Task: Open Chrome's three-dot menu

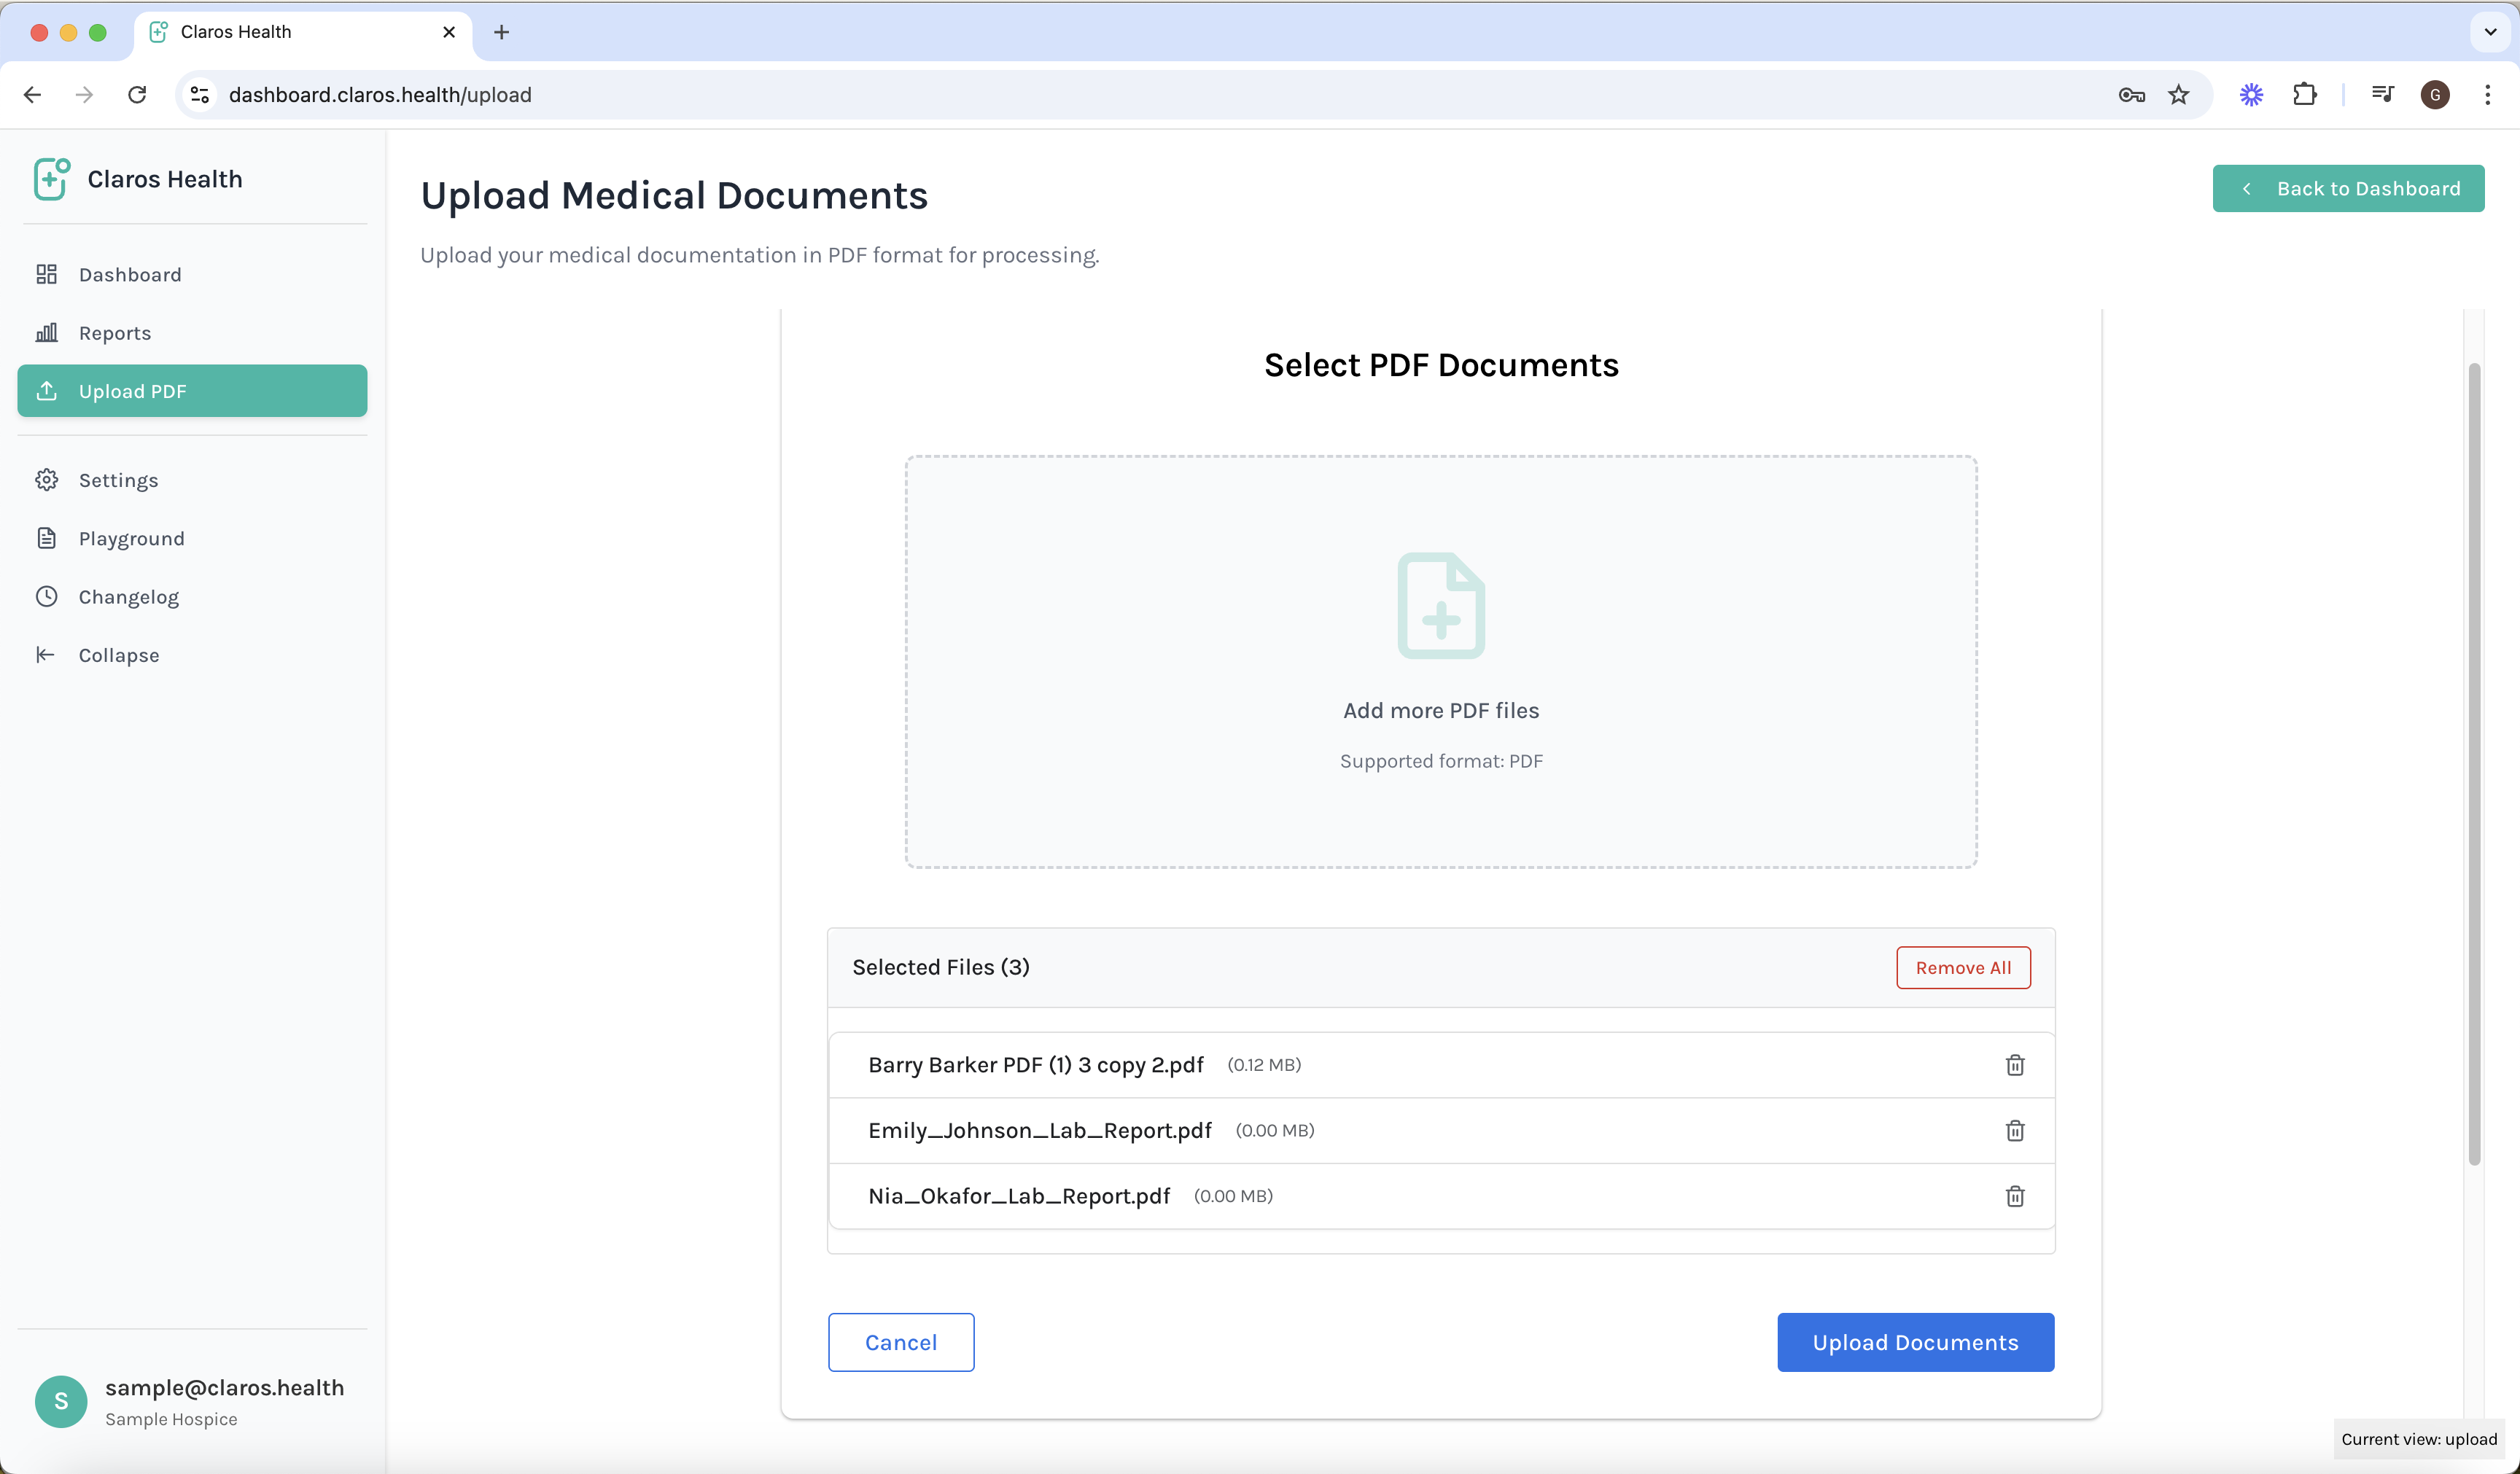Action: pyautogui.click(x=2487, y=95)
